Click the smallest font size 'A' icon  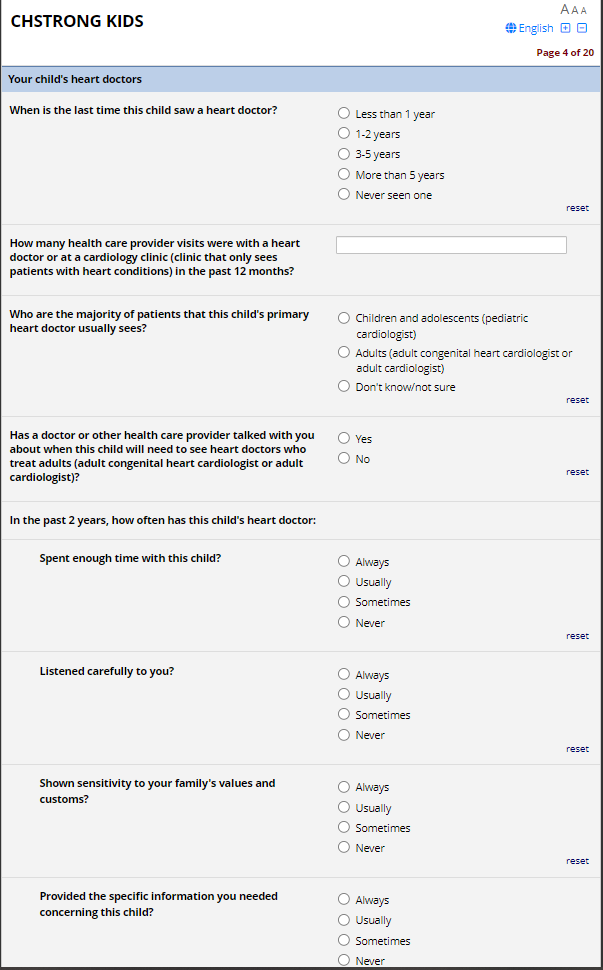coord(584,10)
